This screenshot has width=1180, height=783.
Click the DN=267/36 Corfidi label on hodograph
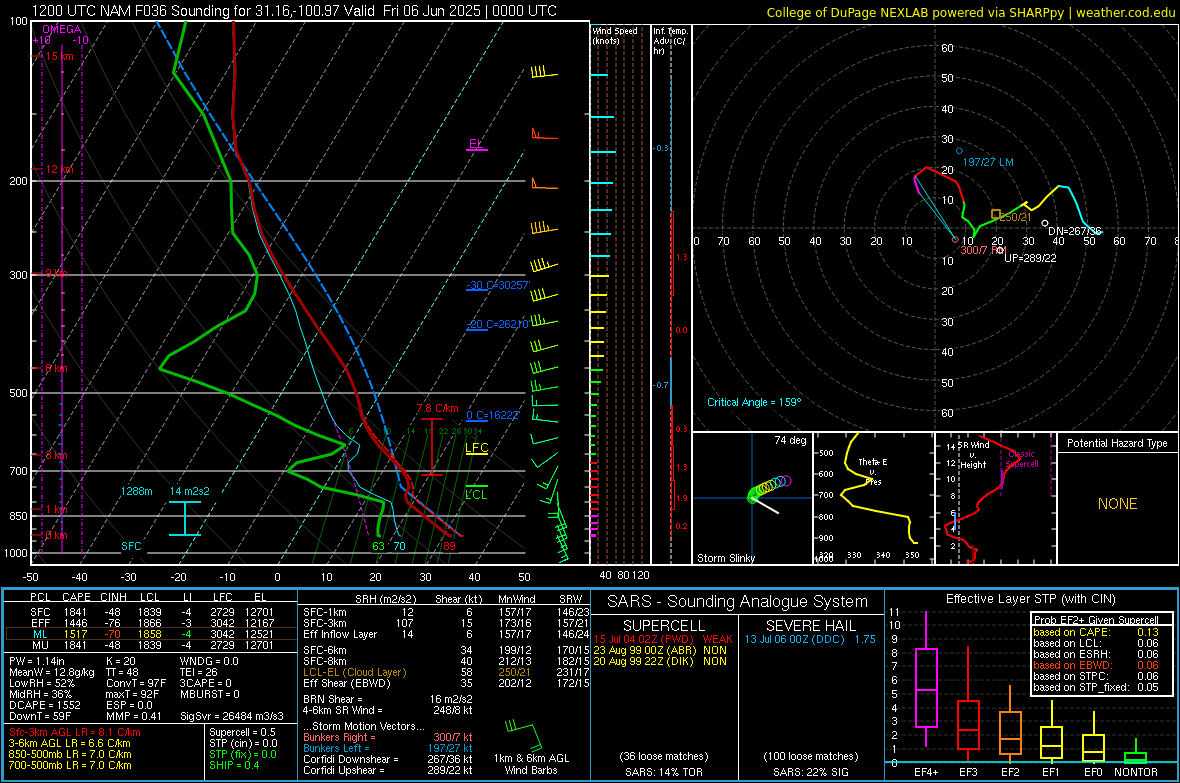[x=1075, y=231]
